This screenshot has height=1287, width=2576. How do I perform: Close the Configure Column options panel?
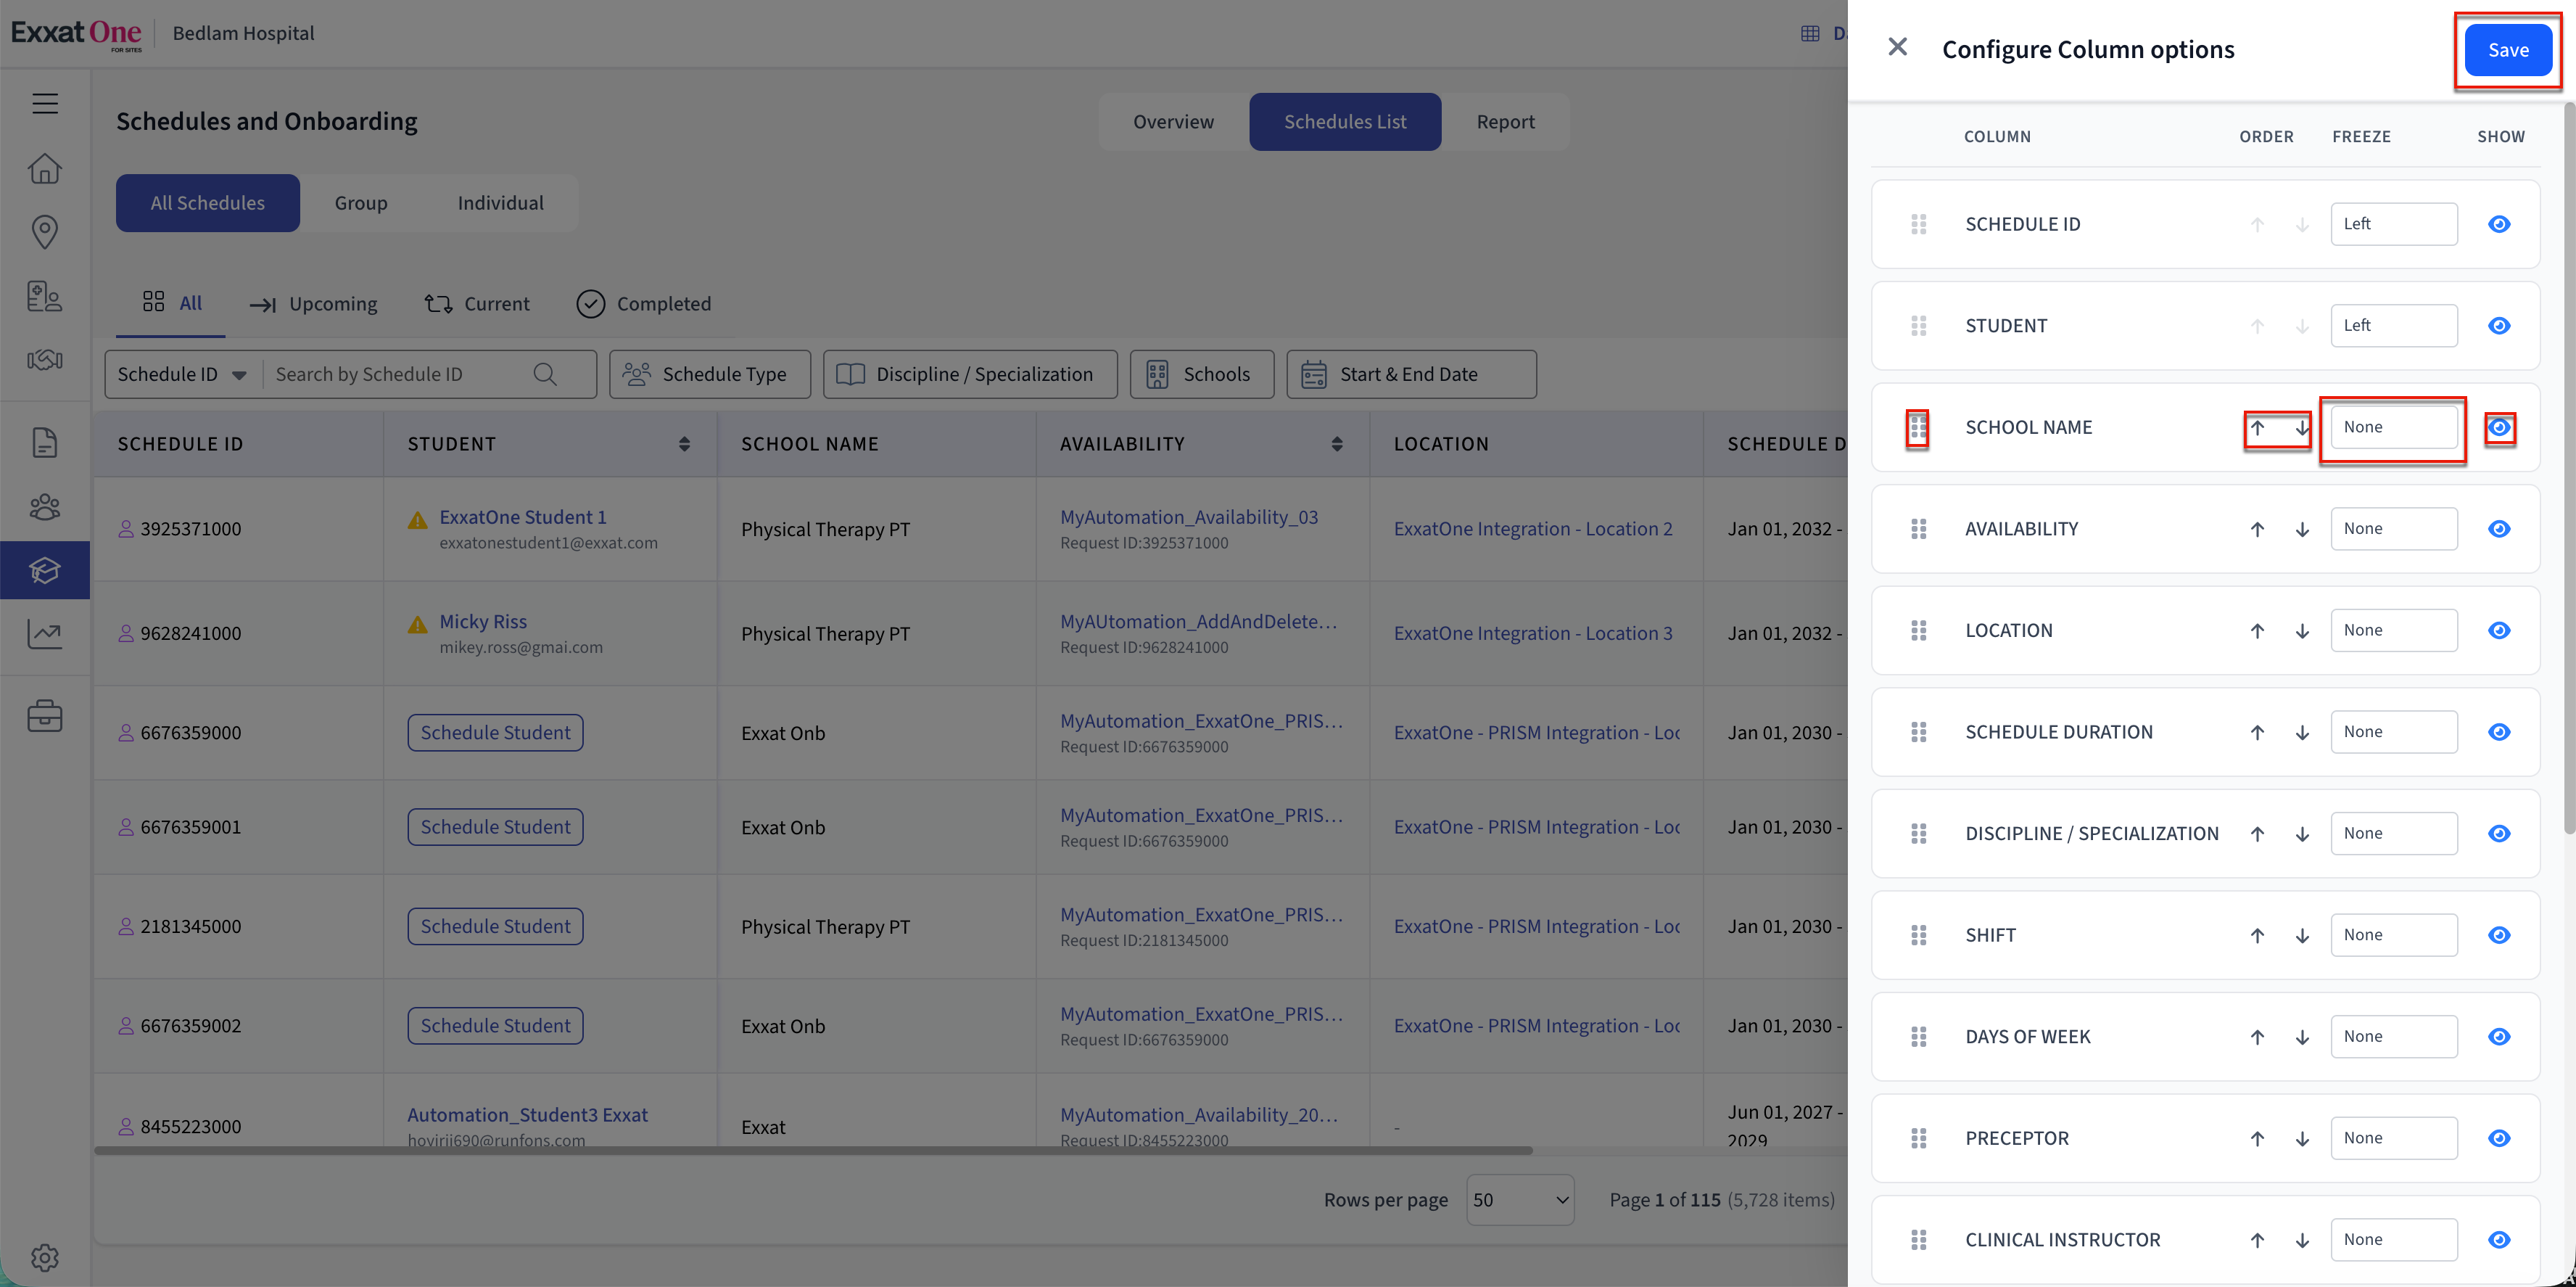click(x=1897, y=47)
